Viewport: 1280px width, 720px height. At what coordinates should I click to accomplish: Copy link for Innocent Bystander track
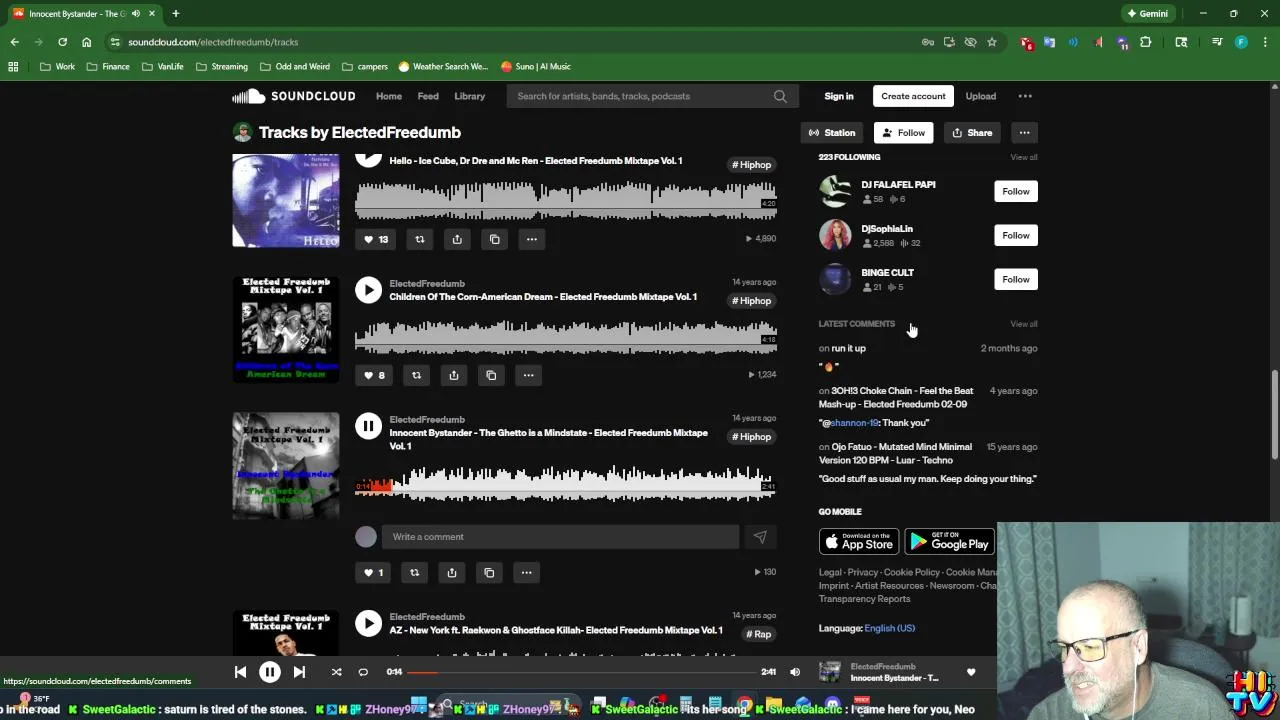click(x=488, y=572)
